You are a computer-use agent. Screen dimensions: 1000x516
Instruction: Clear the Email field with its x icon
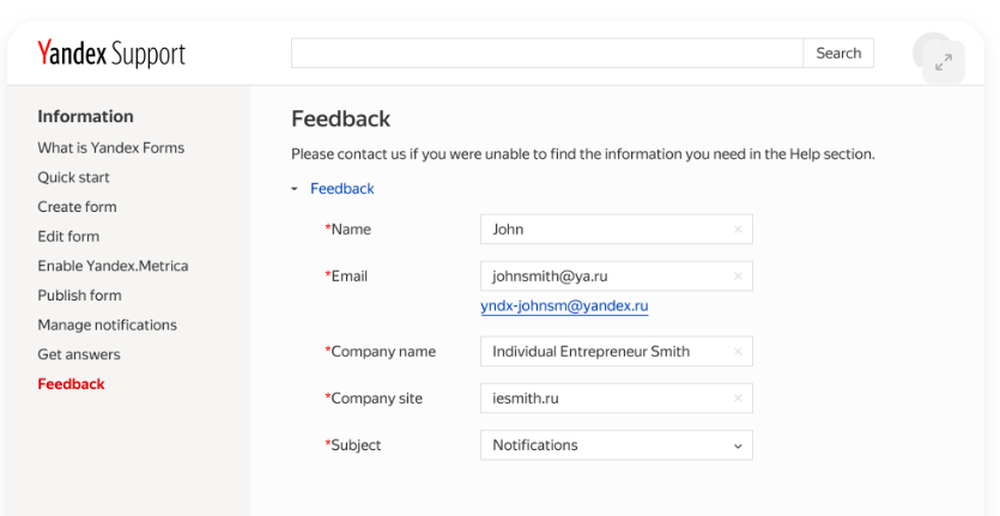click(x=738, y=276)
